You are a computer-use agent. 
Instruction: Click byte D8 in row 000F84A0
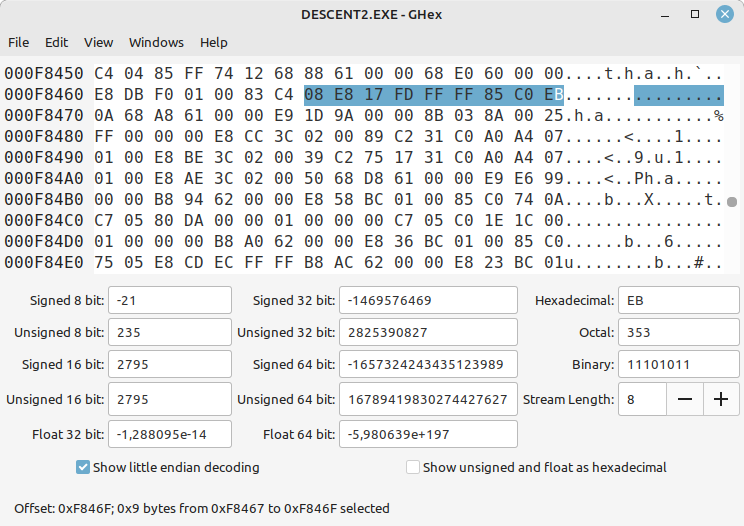pos(373,178)
